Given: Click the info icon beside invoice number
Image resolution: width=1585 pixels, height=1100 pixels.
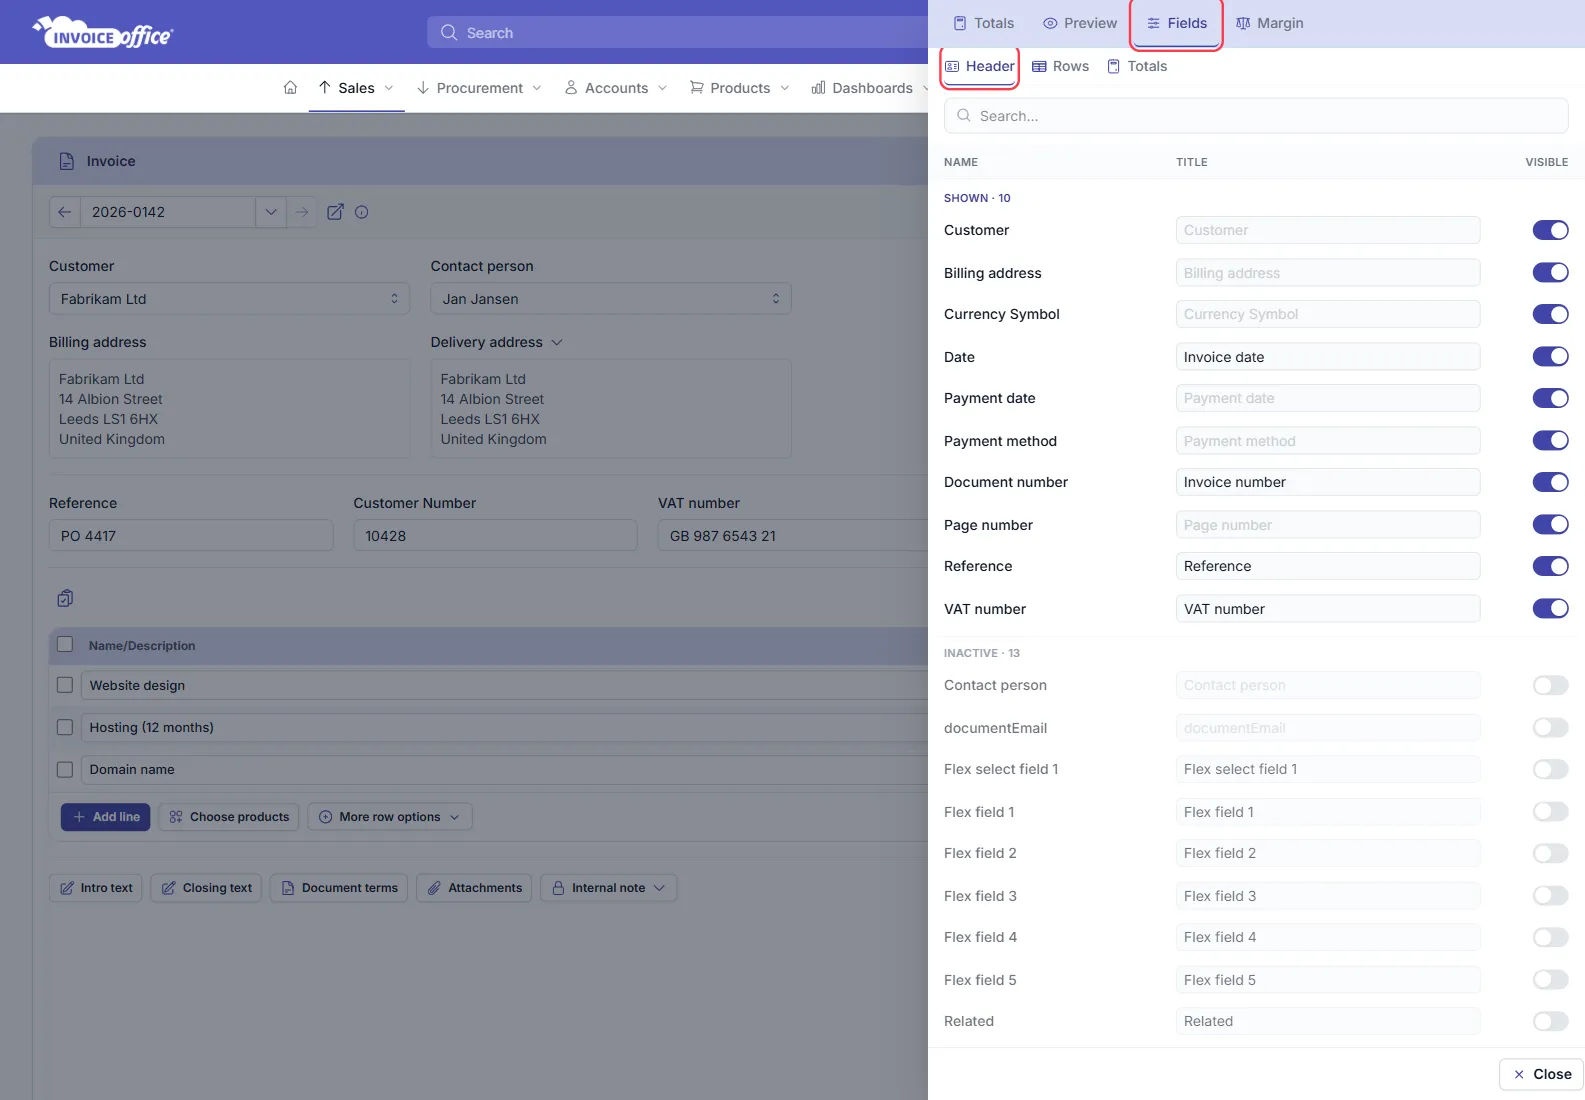Looking at the screenshot, I should (362, 212).
